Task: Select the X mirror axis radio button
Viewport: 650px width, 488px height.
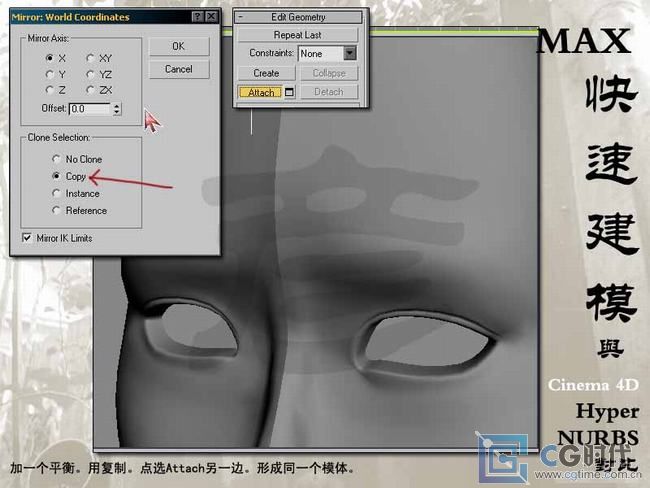Action: 50,58
